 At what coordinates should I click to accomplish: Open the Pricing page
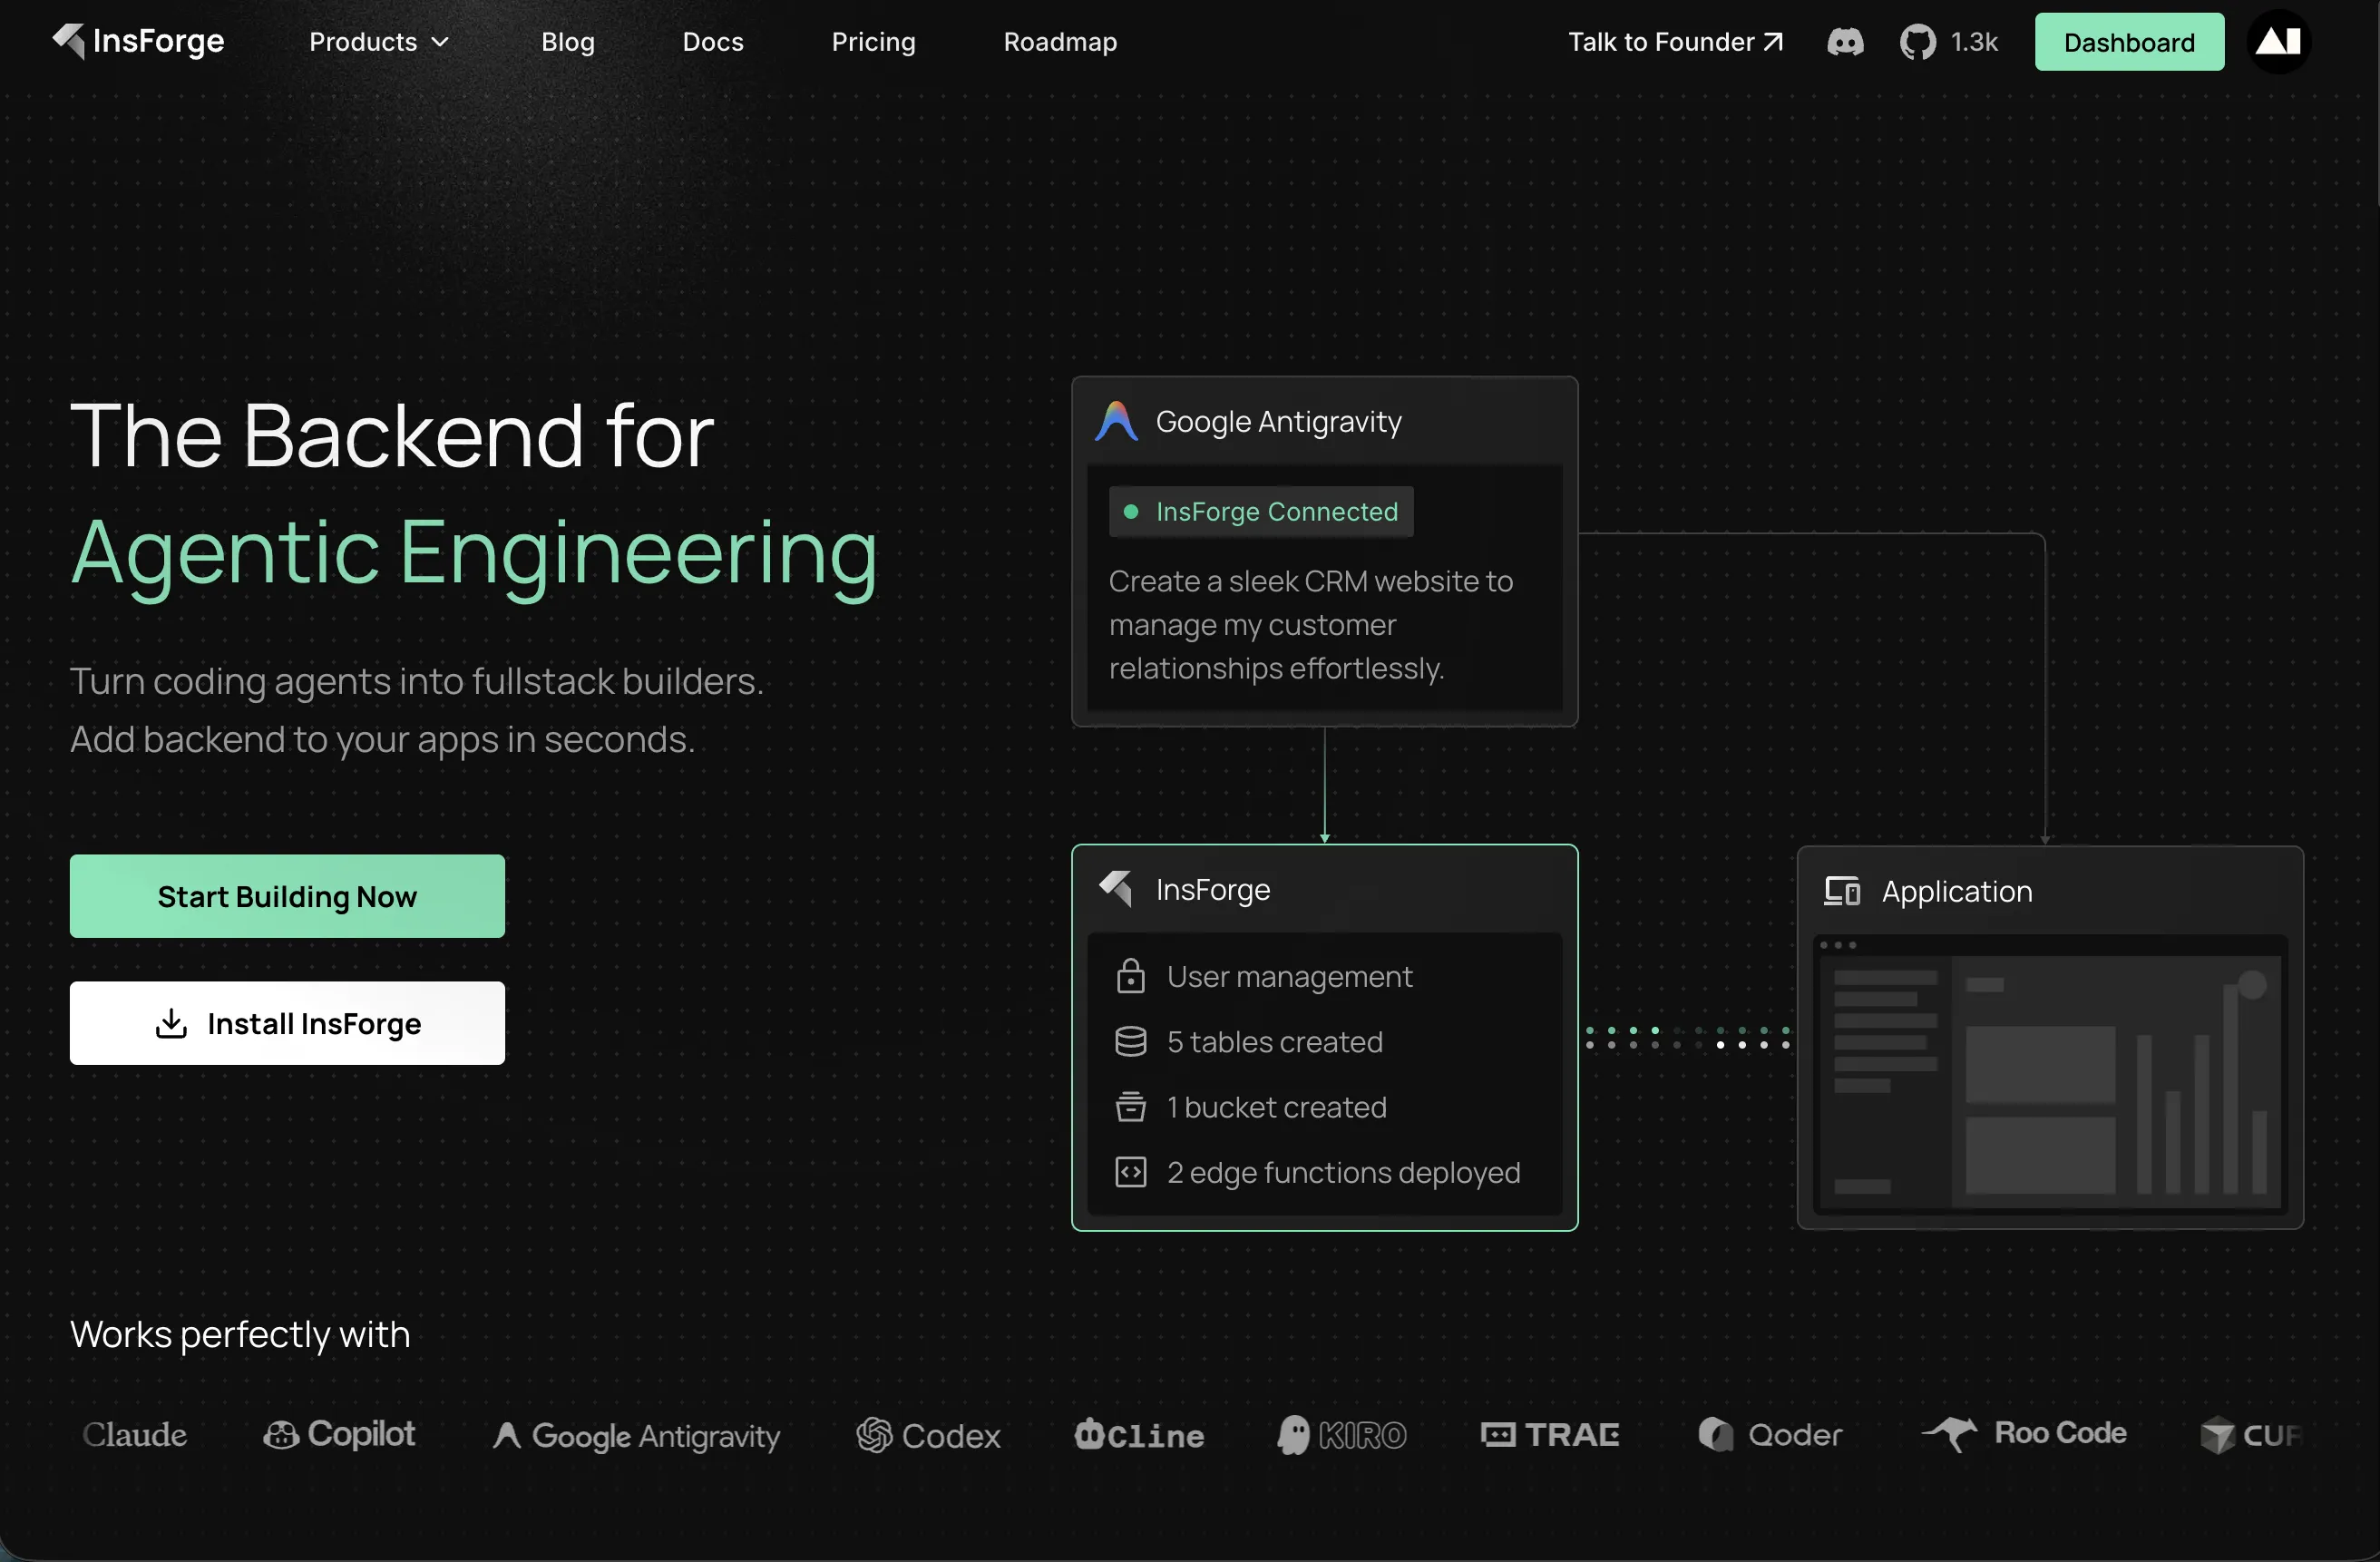874,42
